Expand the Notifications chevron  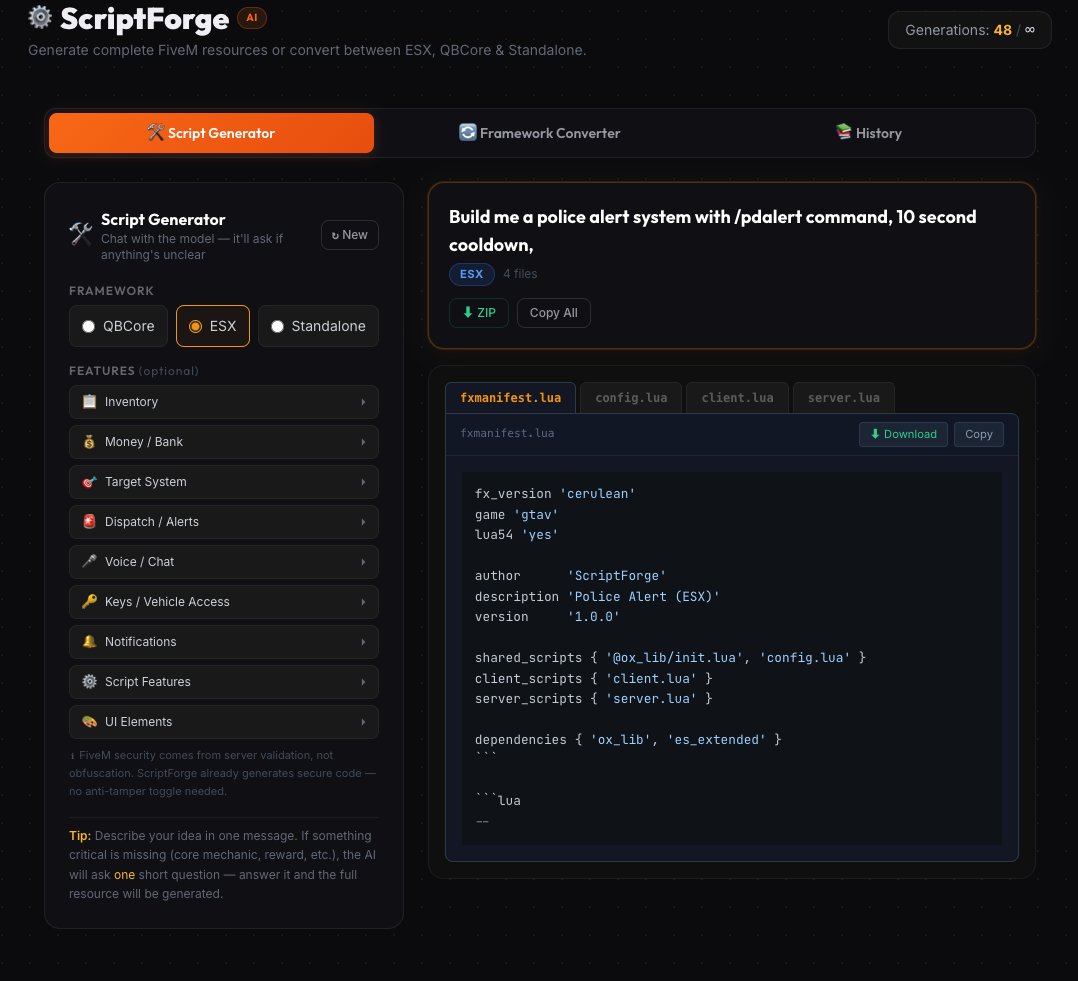[363, 641]
